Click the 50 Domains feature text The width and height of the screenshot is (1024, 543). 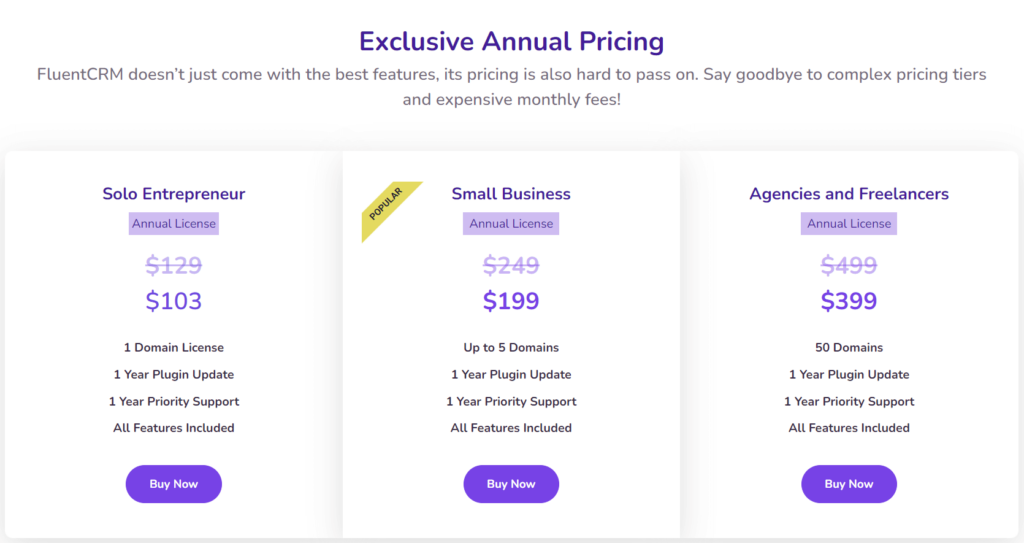click(x=849, y=348)
